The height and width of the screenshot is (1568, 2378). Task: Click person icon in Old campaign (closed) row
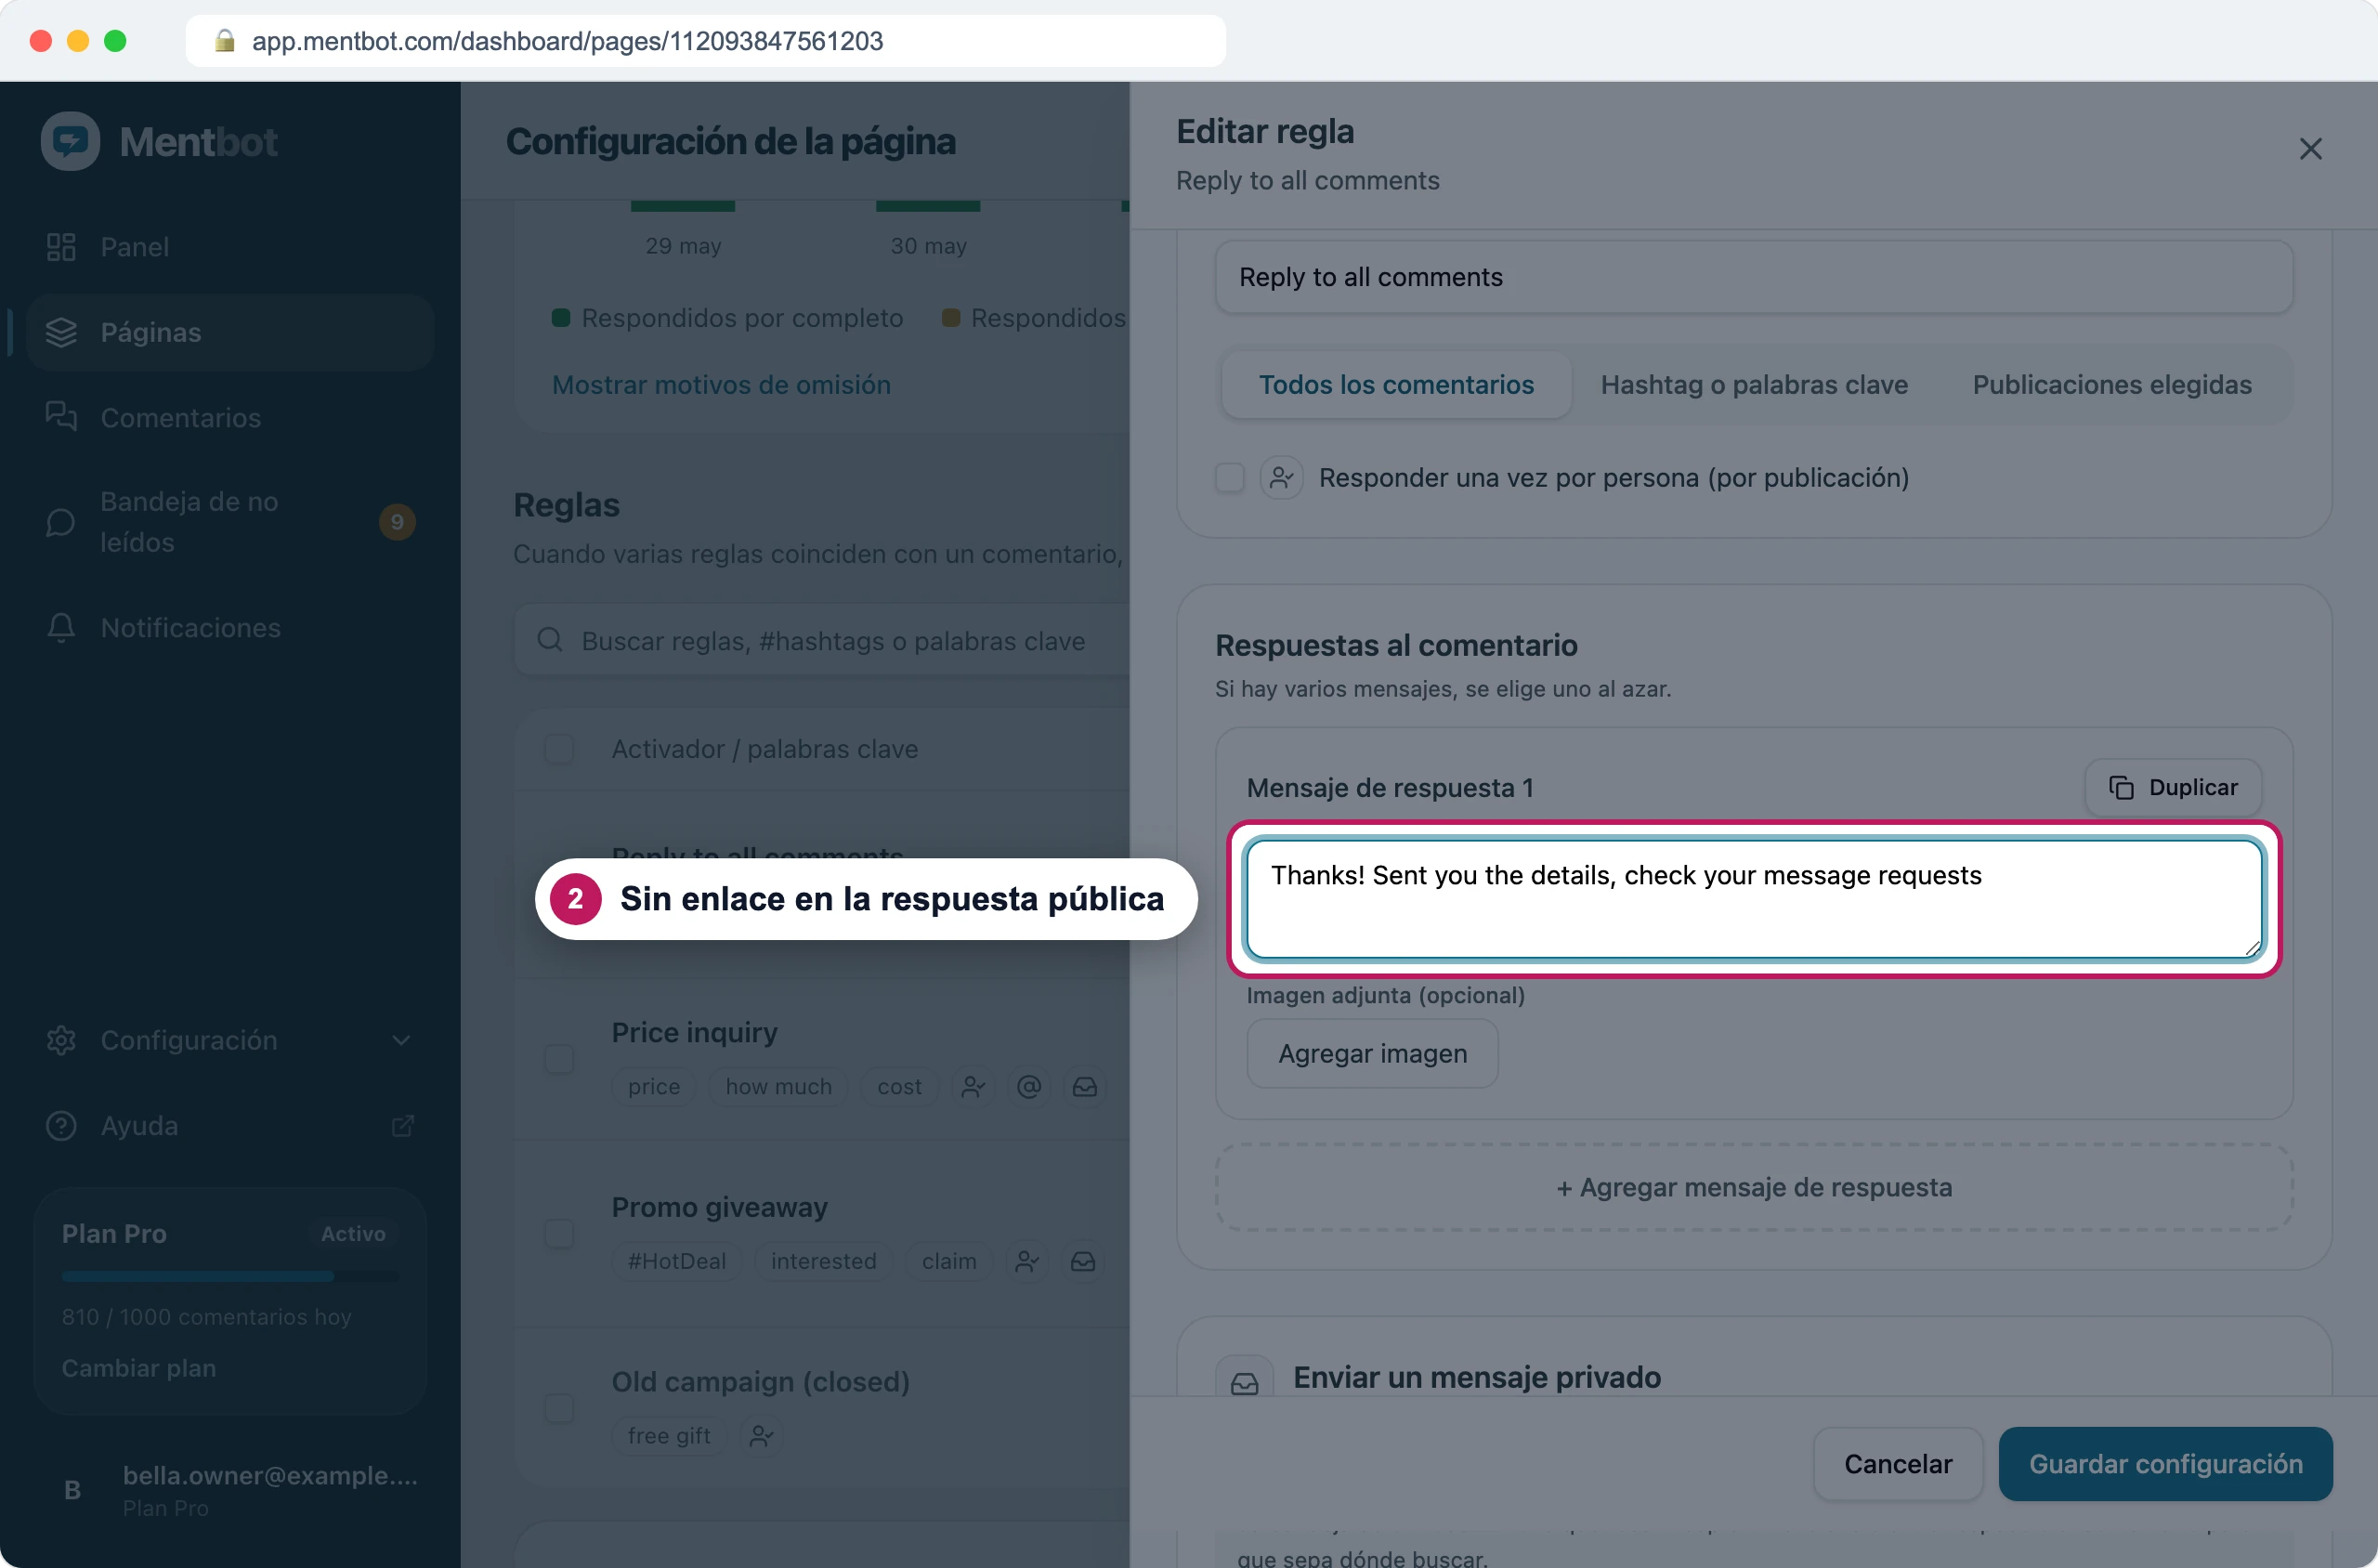pos(762,1436)
